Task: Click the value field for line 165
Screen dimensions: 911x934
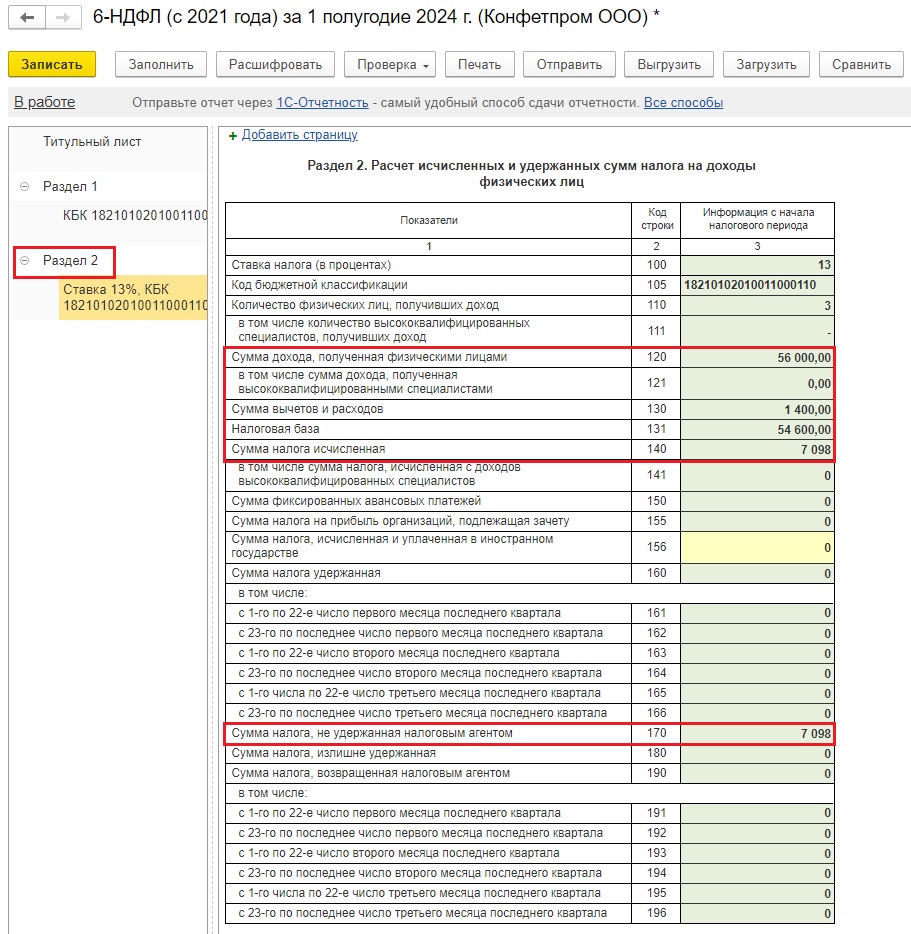Action: [x=757, y=693]
